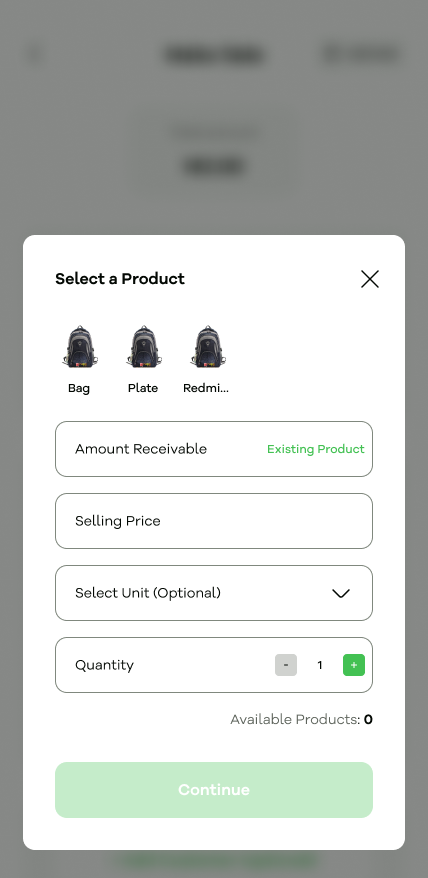428x878 pixels.
Task: Click the Available Products count
Action: (x=368, y=720)
